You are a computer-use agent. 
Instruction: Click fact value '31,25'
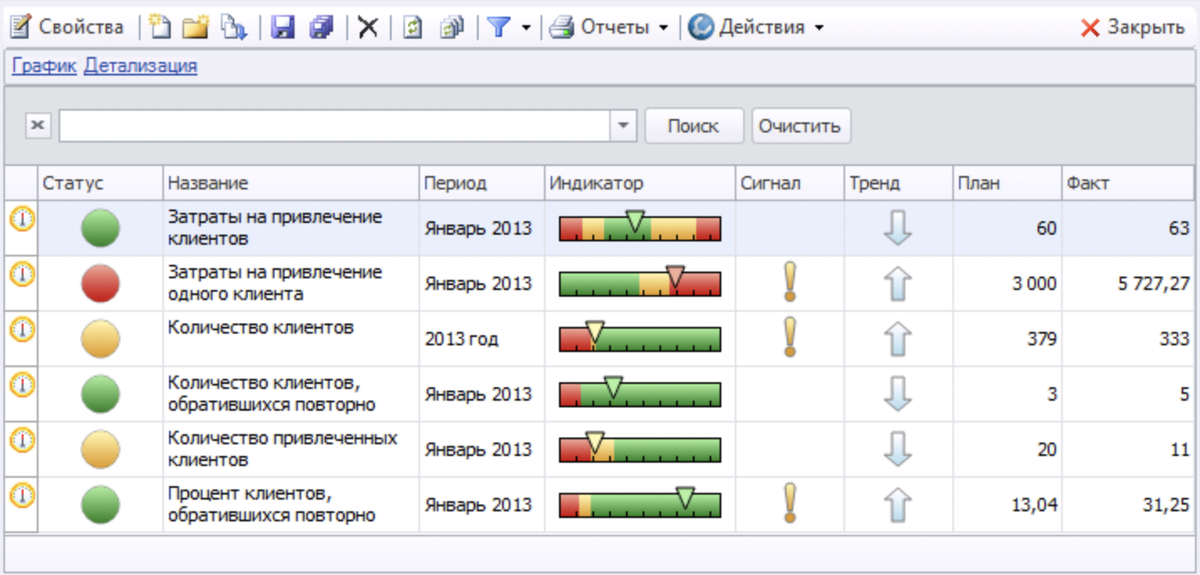pos(1167,505)
